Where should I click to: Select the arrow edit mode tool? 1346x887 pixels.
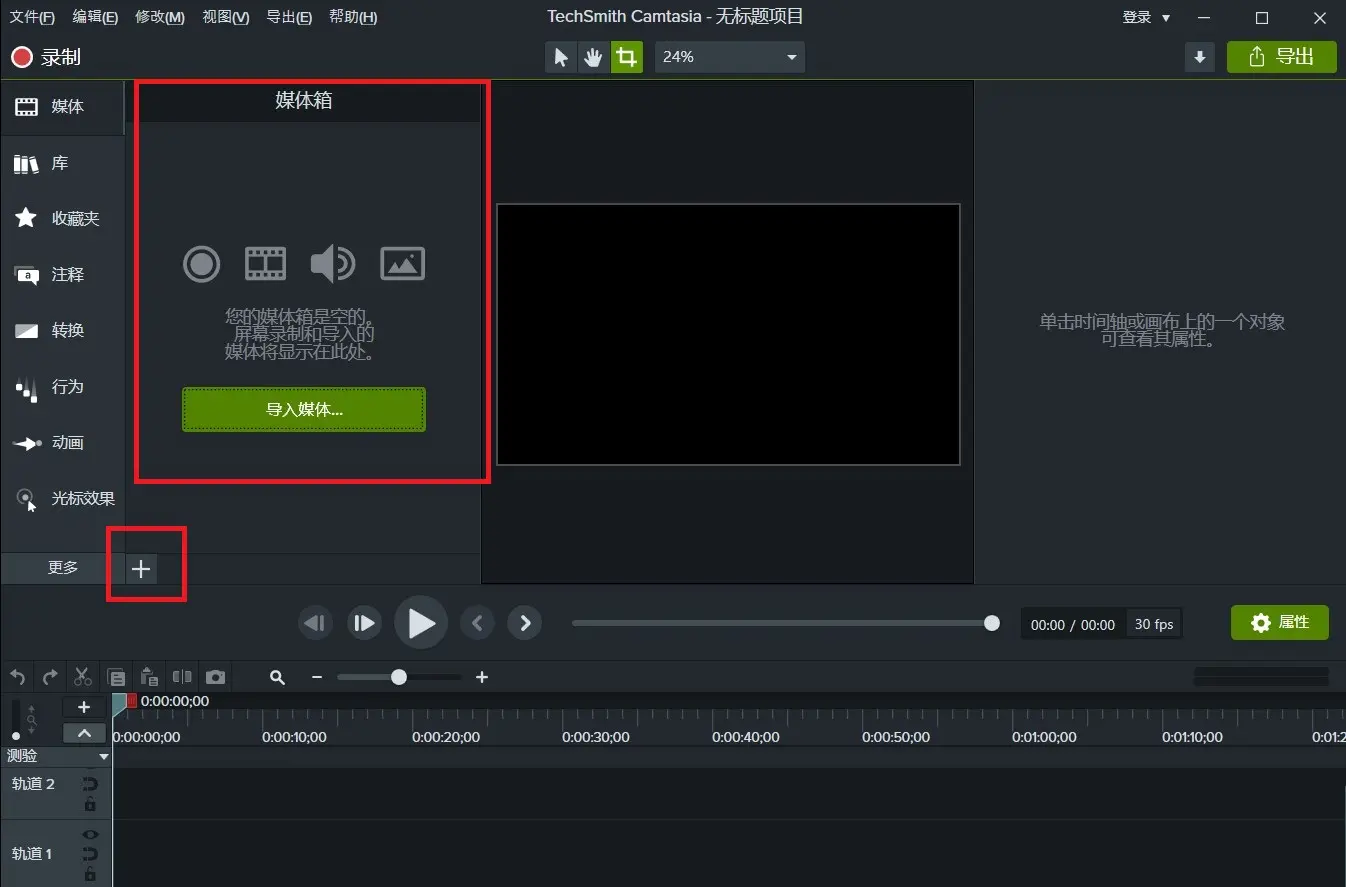pos(560,57)
